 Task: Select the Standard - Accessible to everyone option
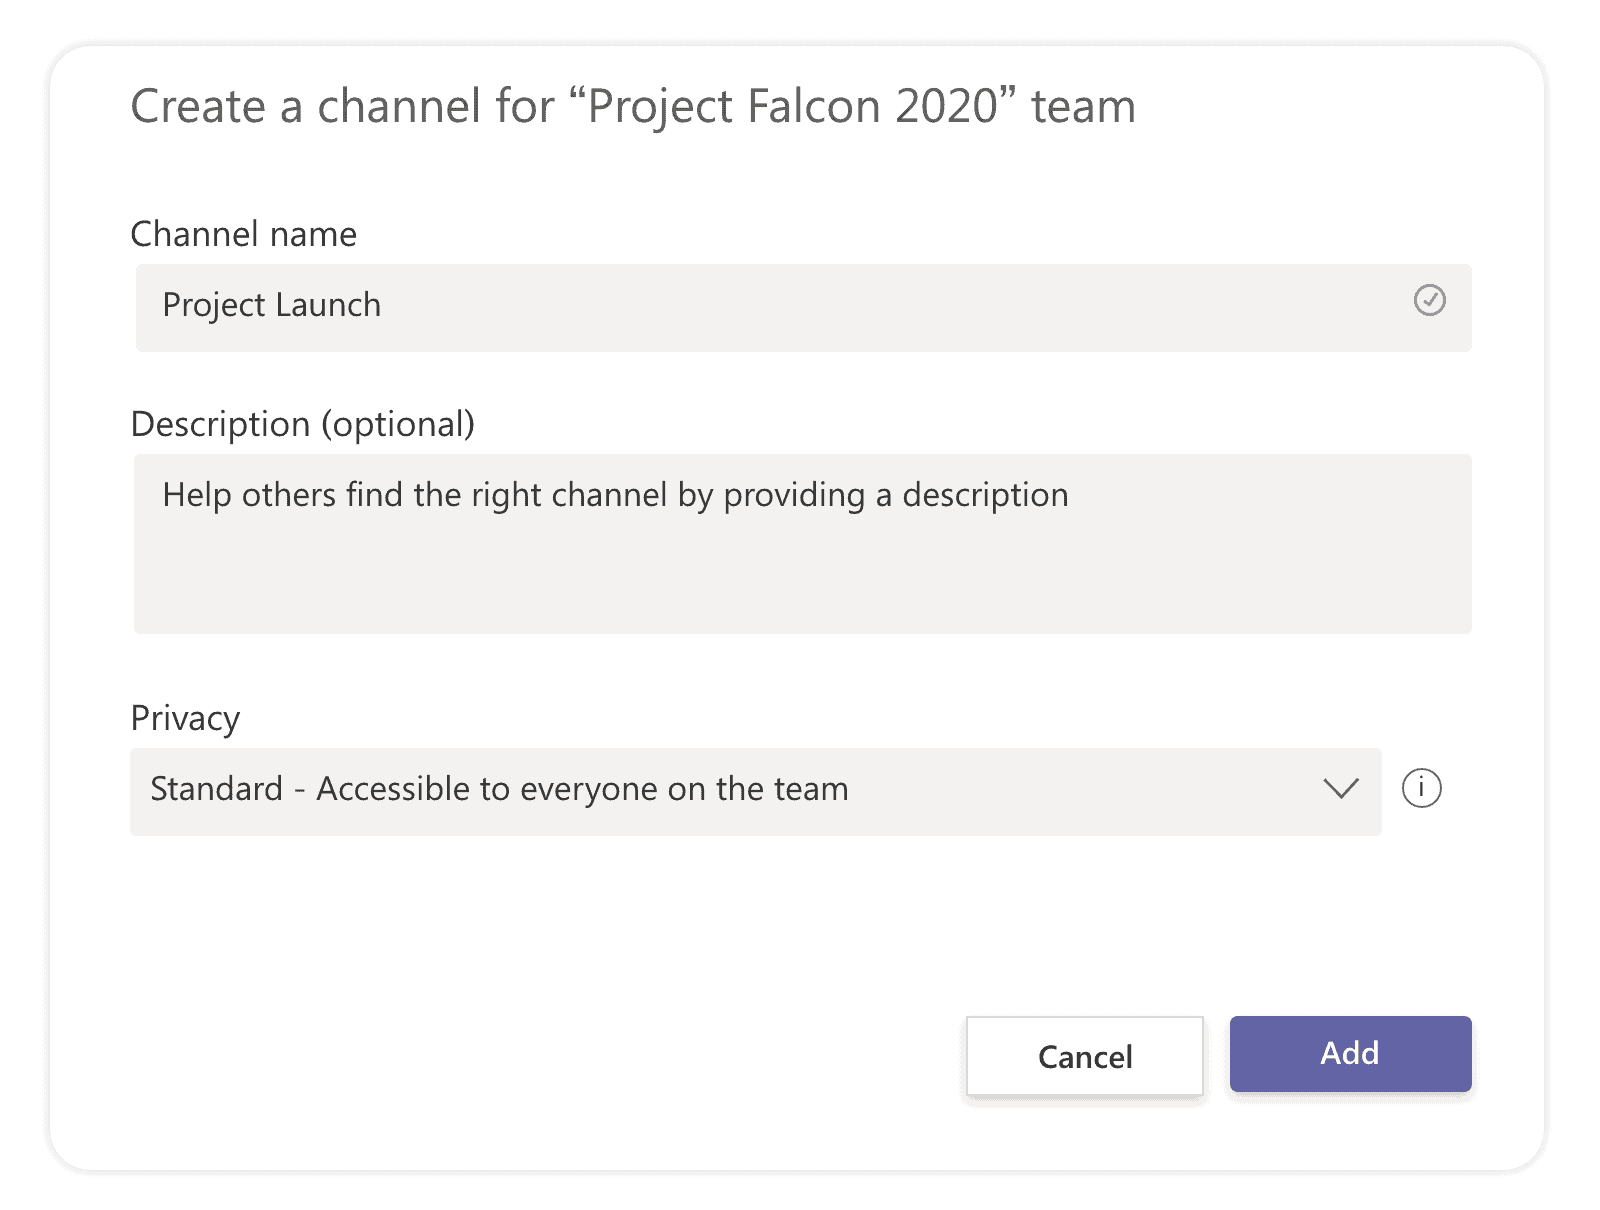tap(498, 789)
